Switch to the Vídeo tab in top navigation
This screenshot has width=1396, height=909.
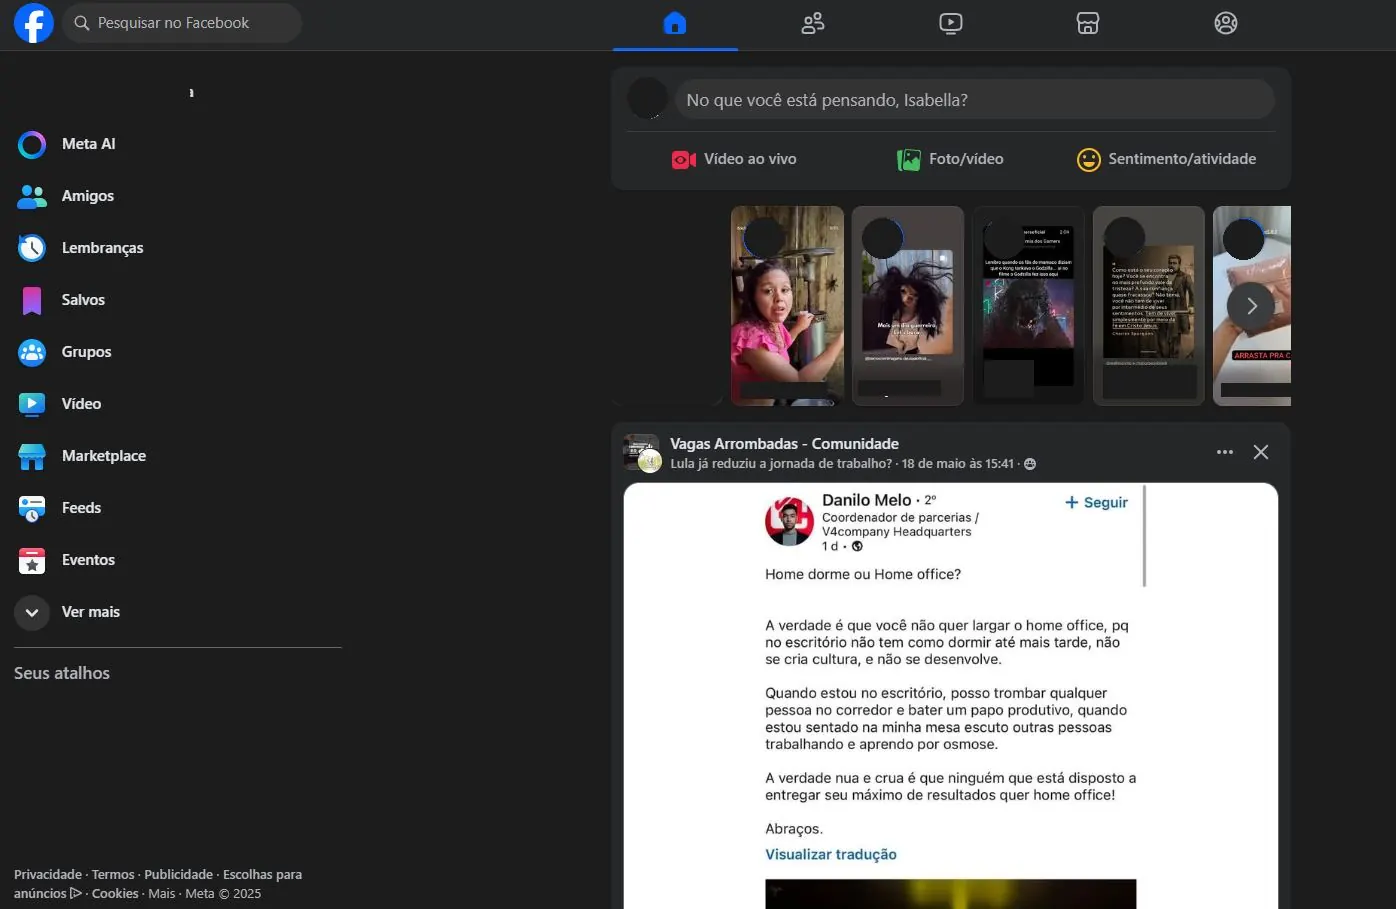click(950, 23)
